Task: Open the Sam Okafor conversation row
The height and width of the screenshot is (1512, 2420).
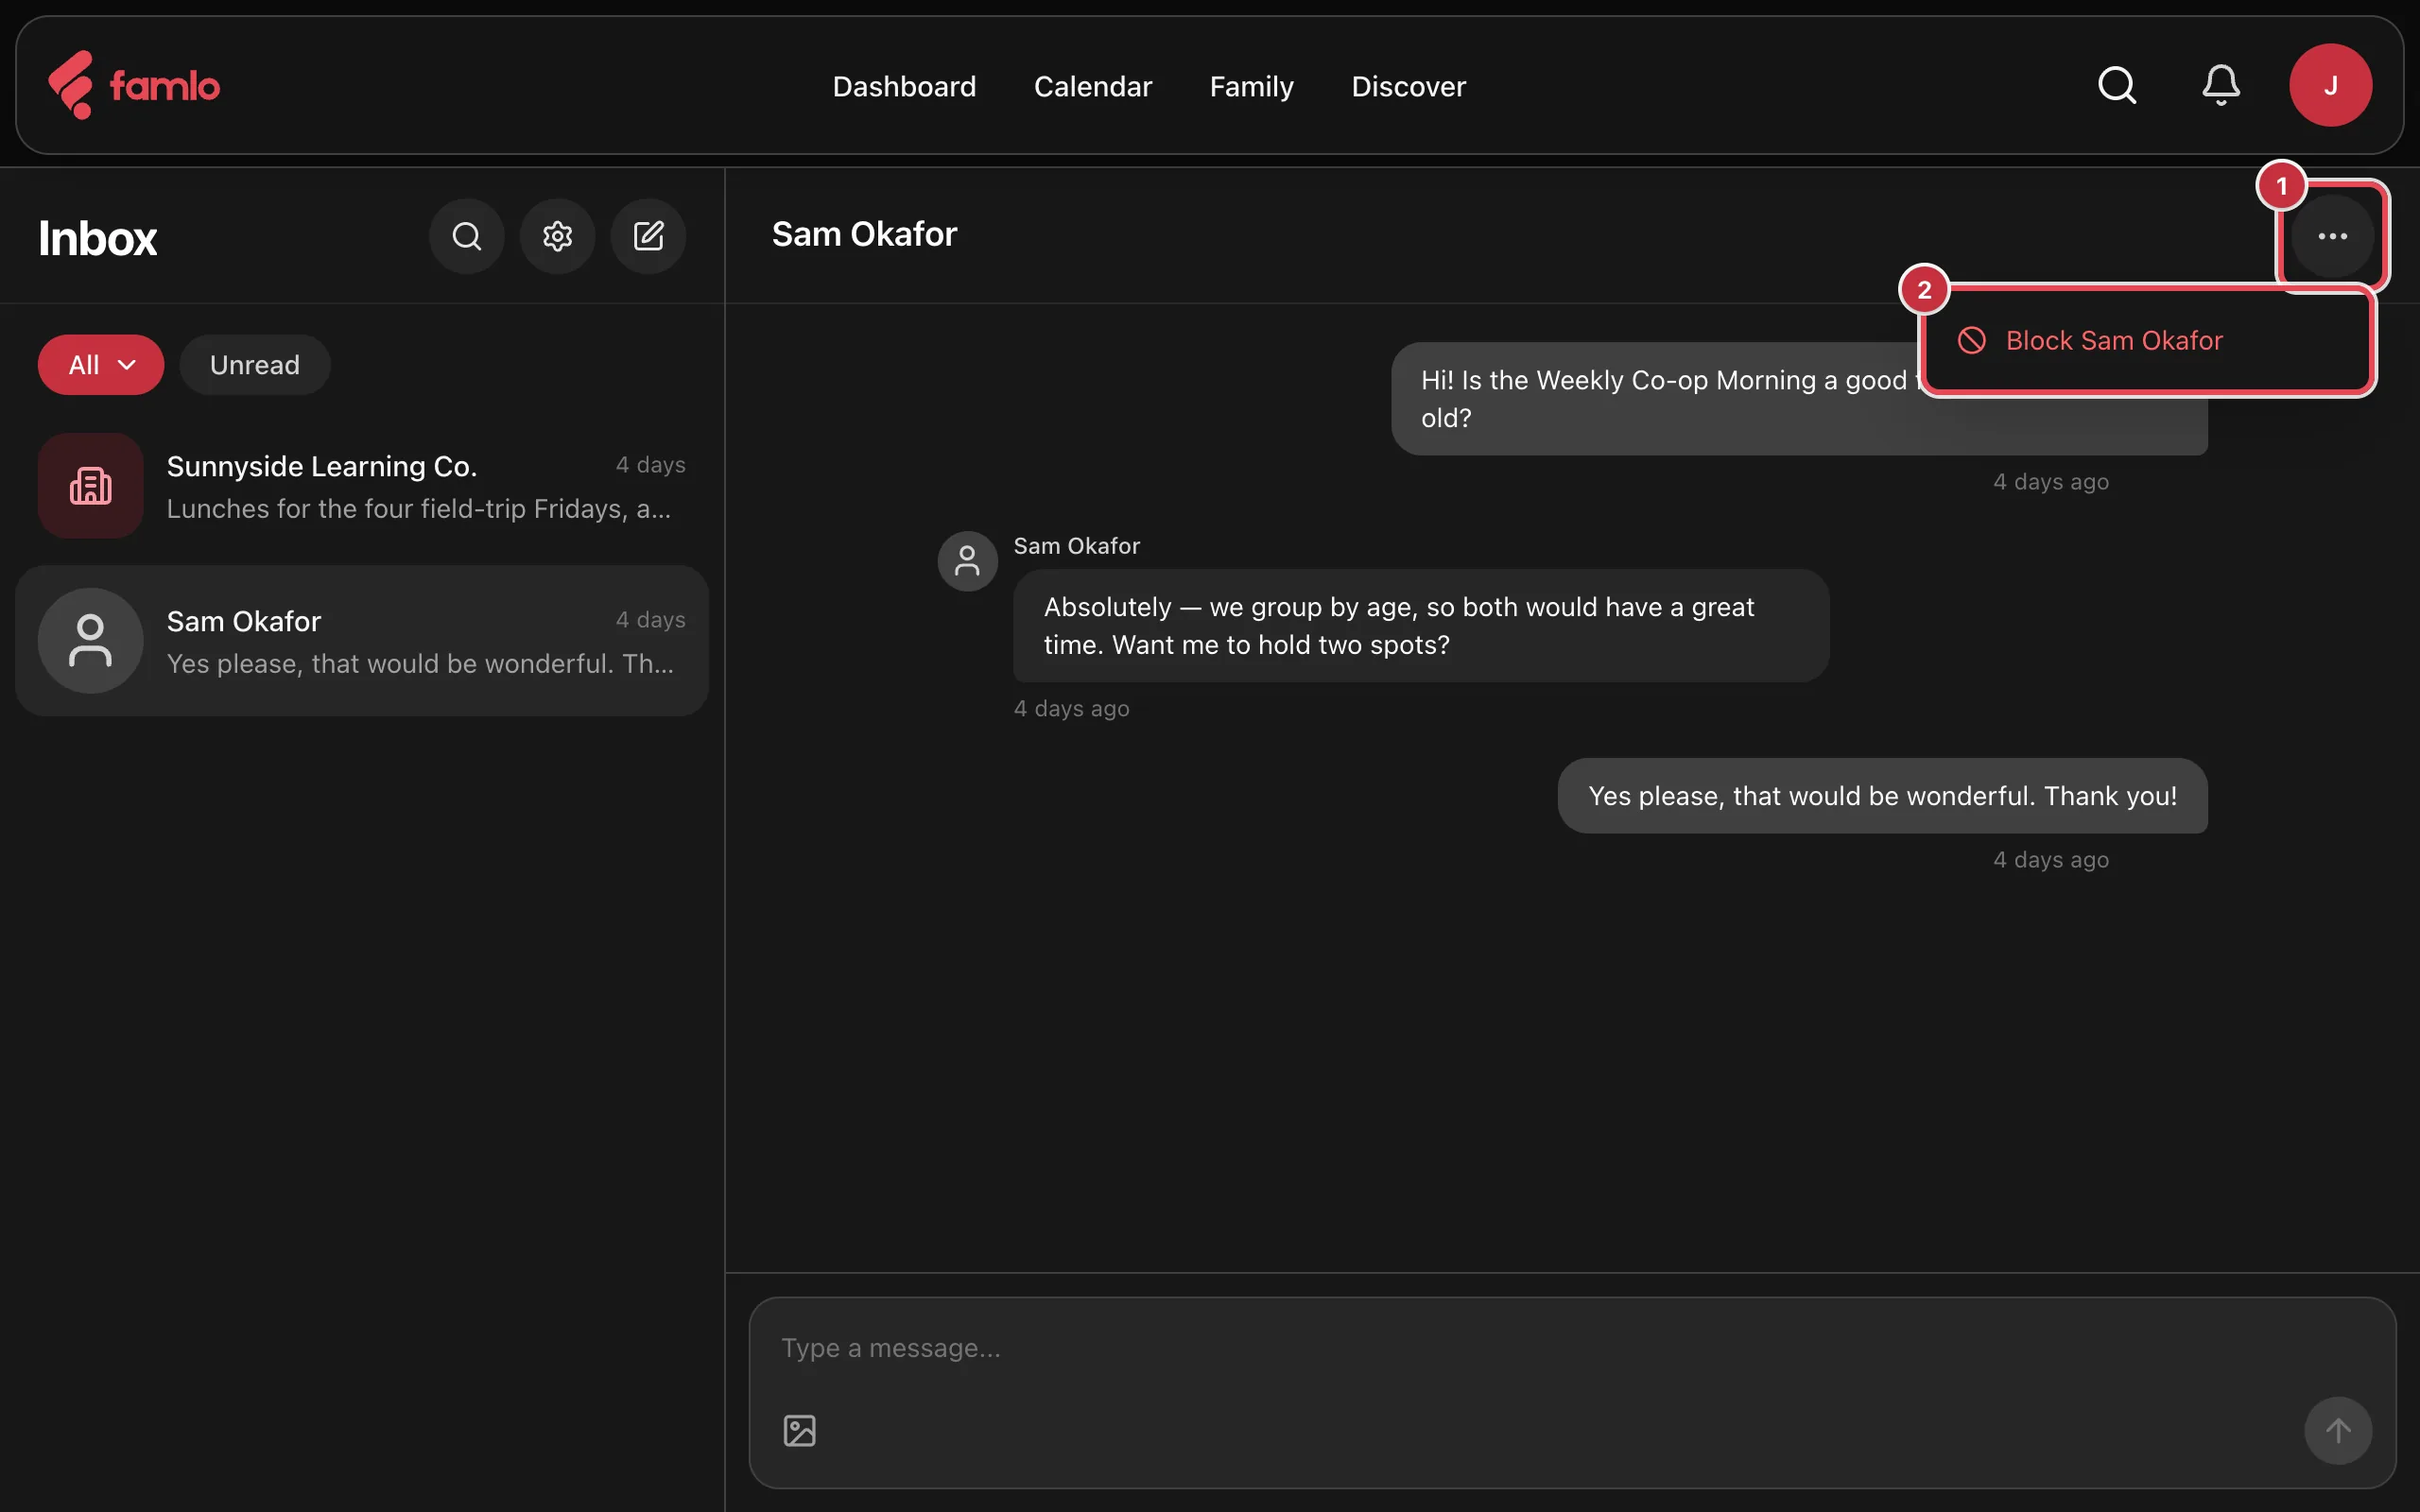Action: pyautogui.click(x=362, y=641)
